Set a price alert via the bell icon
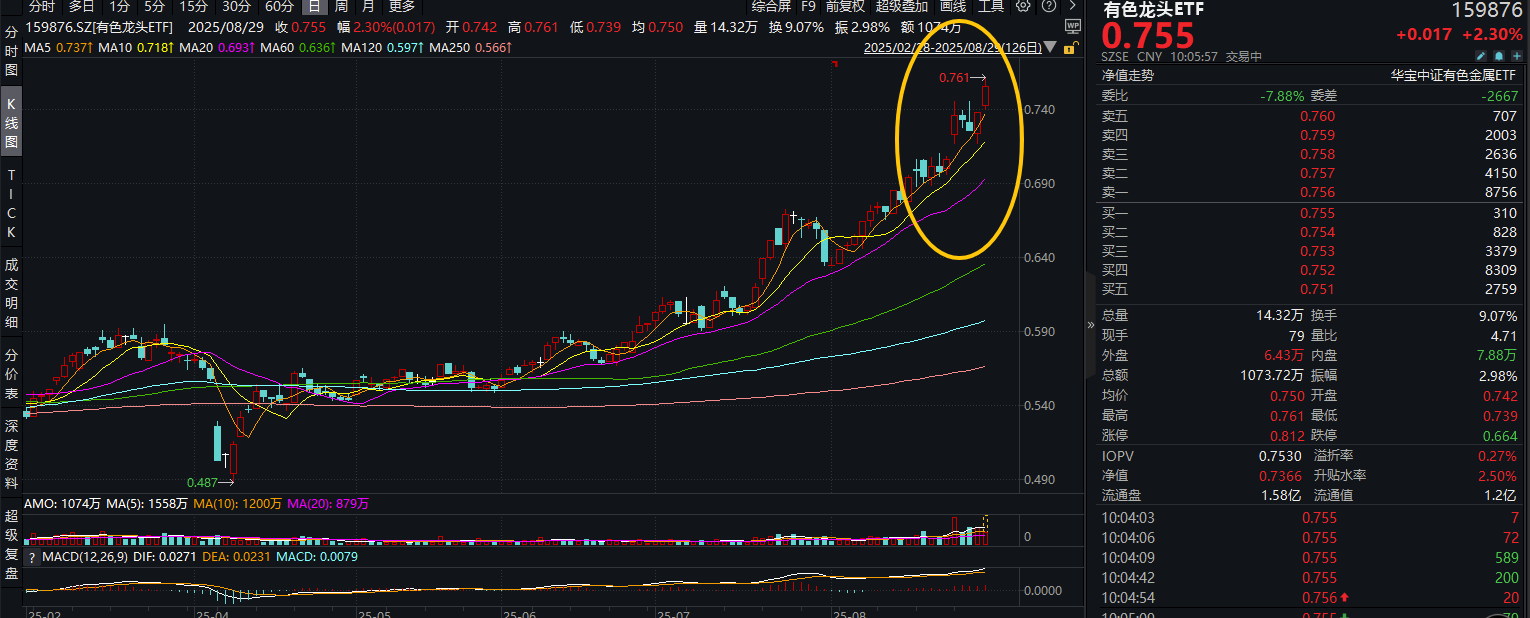1530x618 pixels. [x=1499, y=56]
